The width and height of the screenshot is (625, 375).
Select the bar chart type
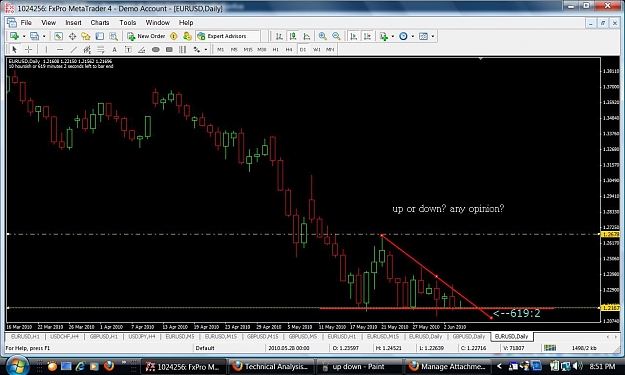(279, 36)
